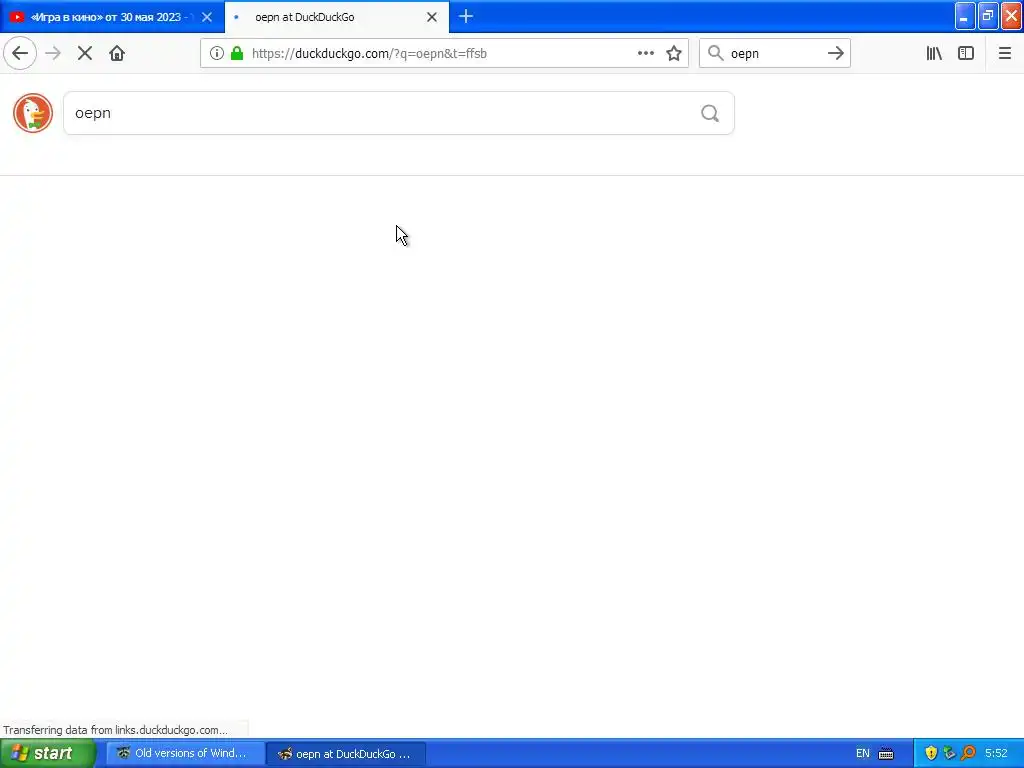1024x768 pixels.
Task: Toggle the sidebar view icon
Action: (966, 54)
